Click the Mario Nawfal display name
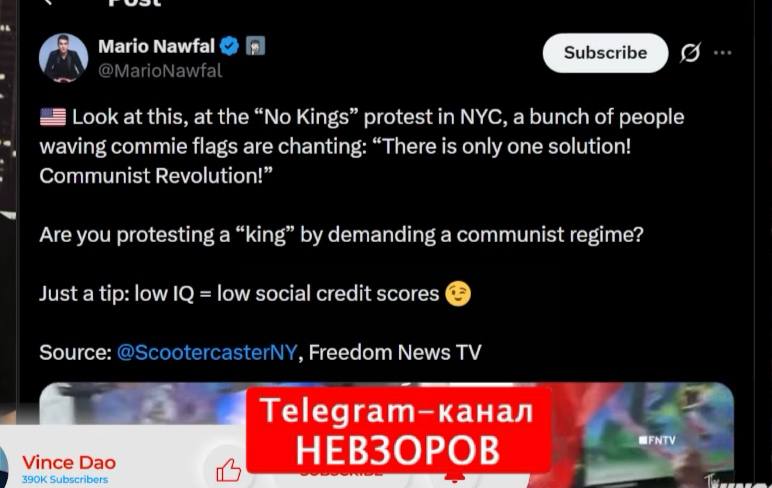772x488 pixels. click(x=156, y=46)
